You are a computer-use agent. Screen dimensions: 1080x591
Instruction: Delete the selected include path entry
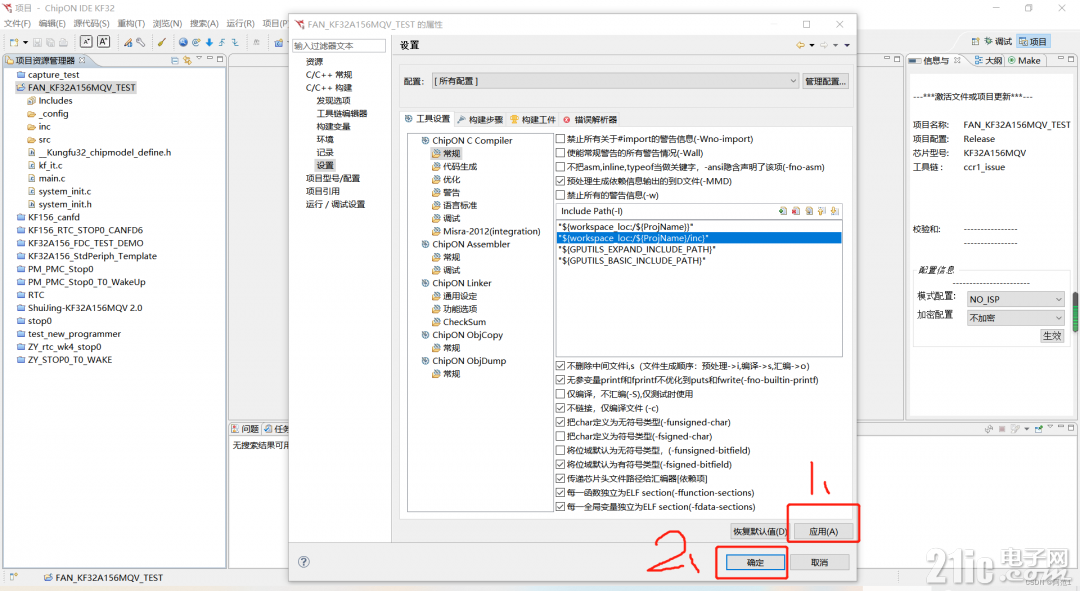pos(796,211)
